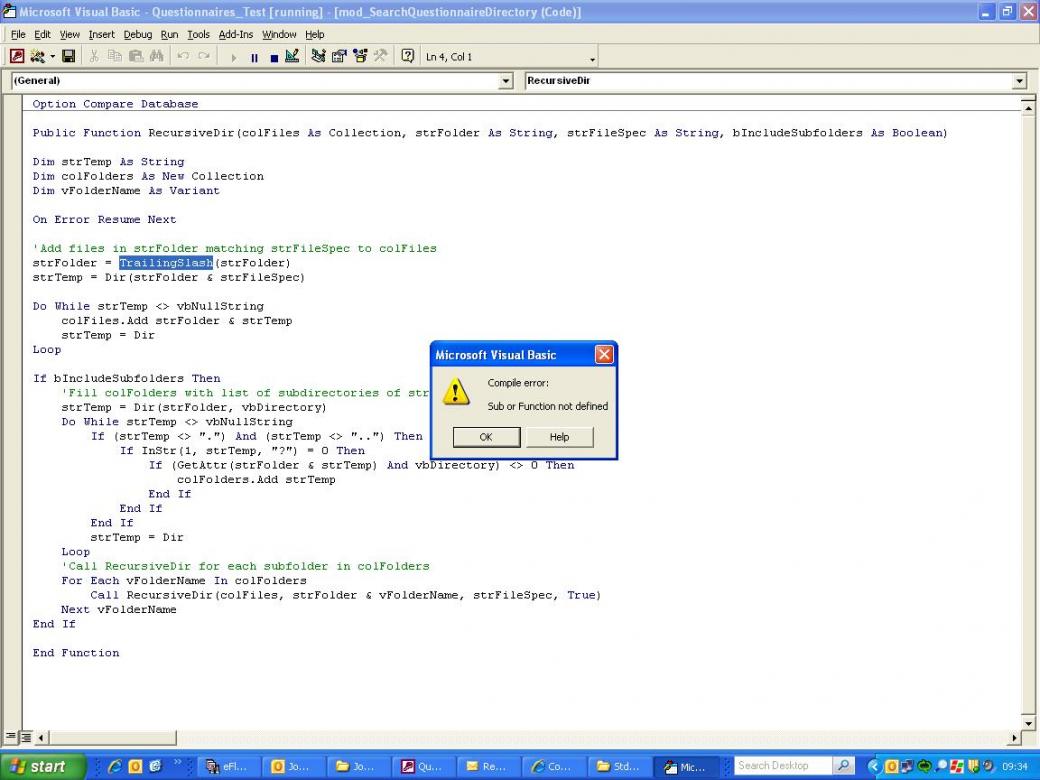Click the Toolbox hammer-and-wrench icon
The image size is (1040, 780).
(380, 56)
